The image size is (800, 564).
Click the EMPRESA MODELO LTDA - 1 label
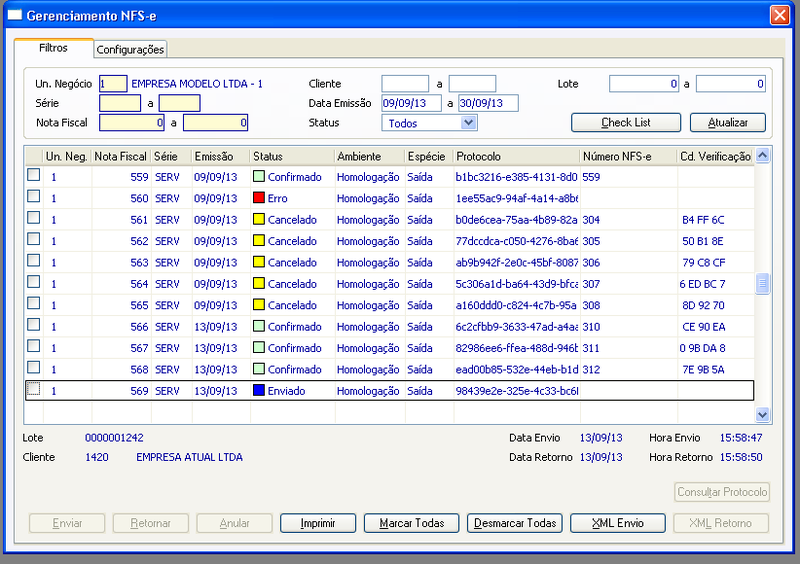[197, 84]
